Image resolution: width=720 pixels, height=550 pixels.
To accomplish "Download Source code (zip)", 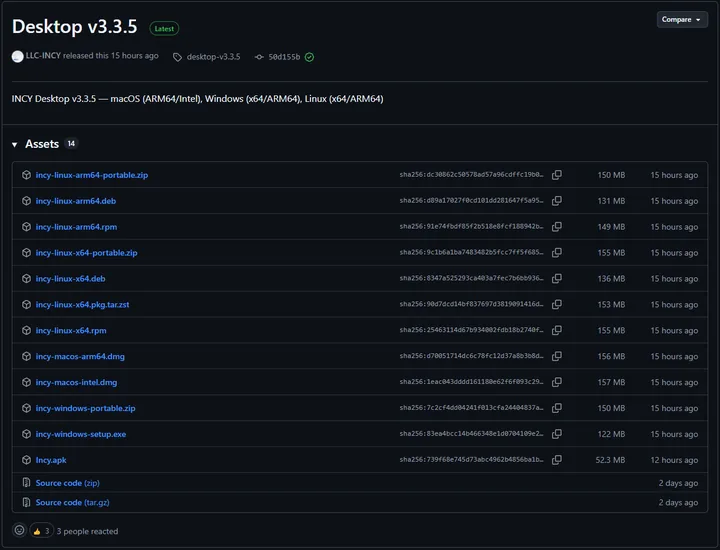I will 68,483.
